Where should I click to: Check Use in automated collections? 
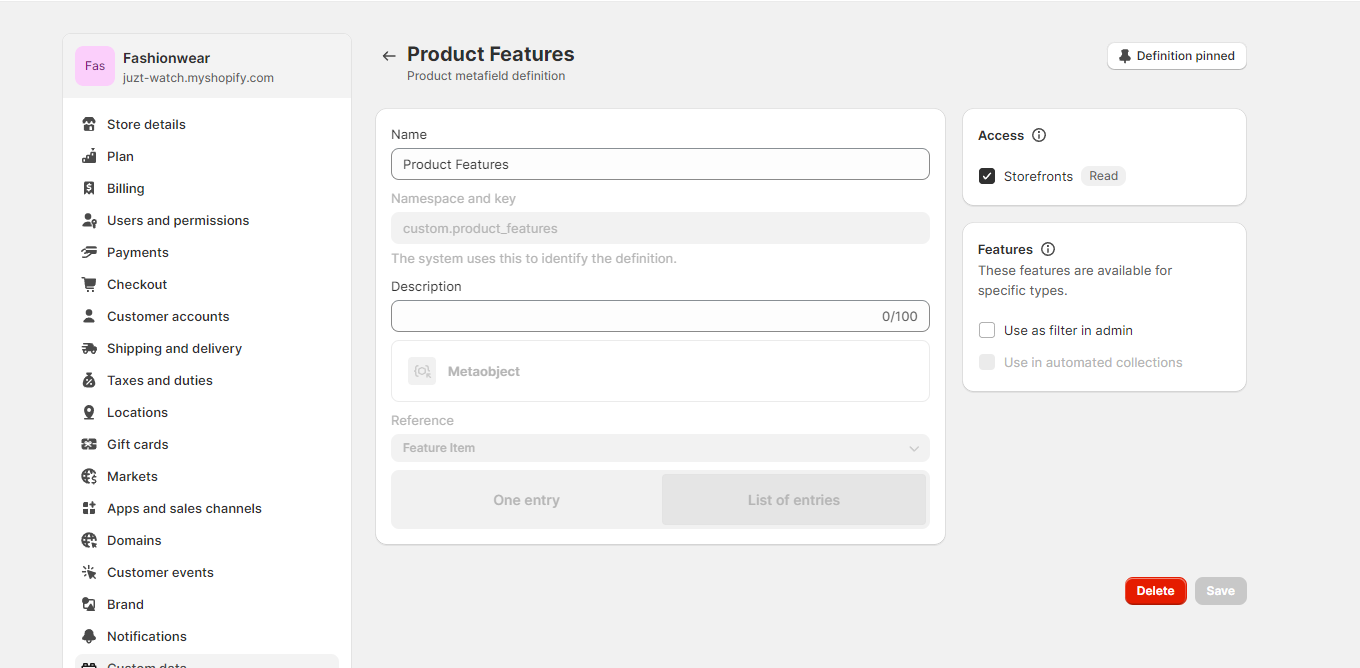[987, 362]
